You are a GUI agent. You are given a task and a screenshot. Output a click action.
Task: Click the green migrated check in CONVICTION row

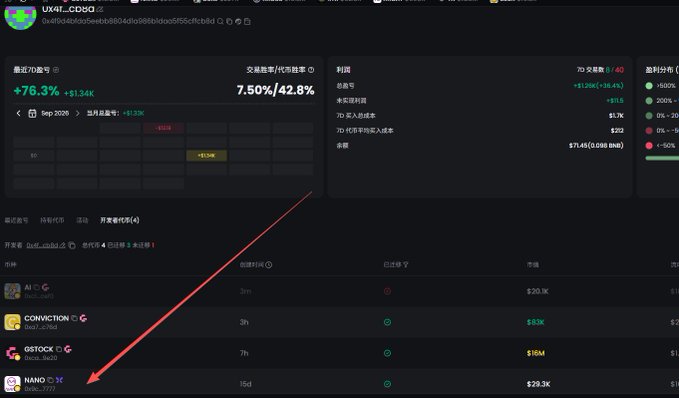(x=388, y=322)
